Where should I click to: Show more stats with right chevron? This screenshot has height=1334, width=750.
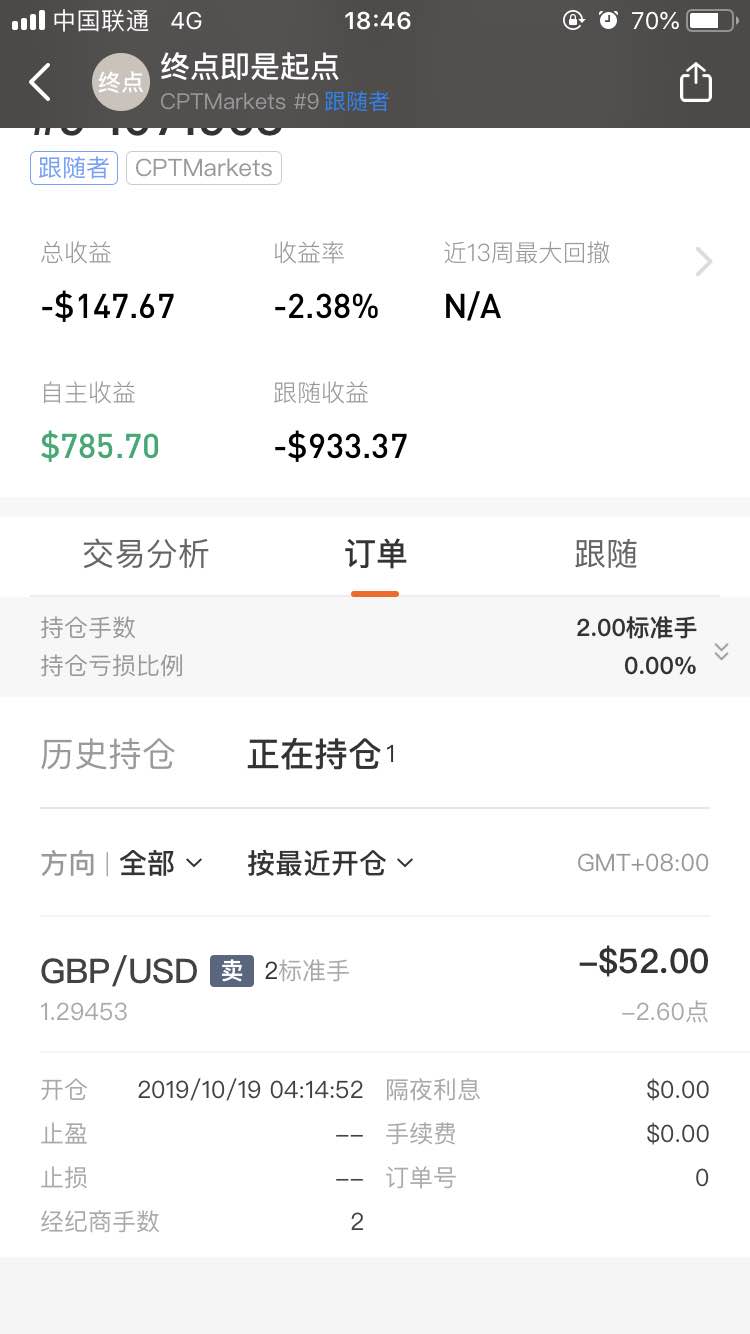point(704,262)
